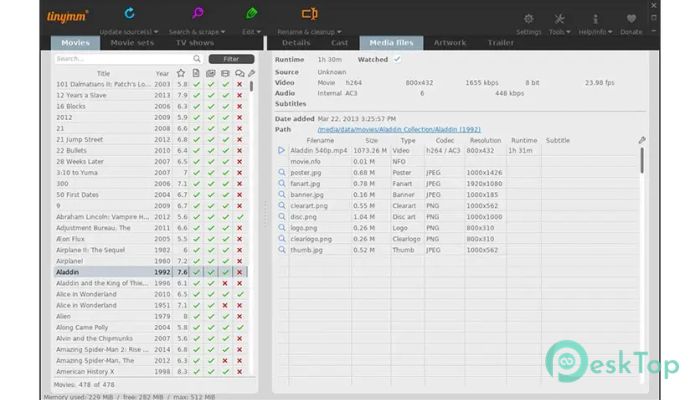Open the Artwork tab
Image resolution: width=700 pixels, height=400 pixels.
pos(450,43)
